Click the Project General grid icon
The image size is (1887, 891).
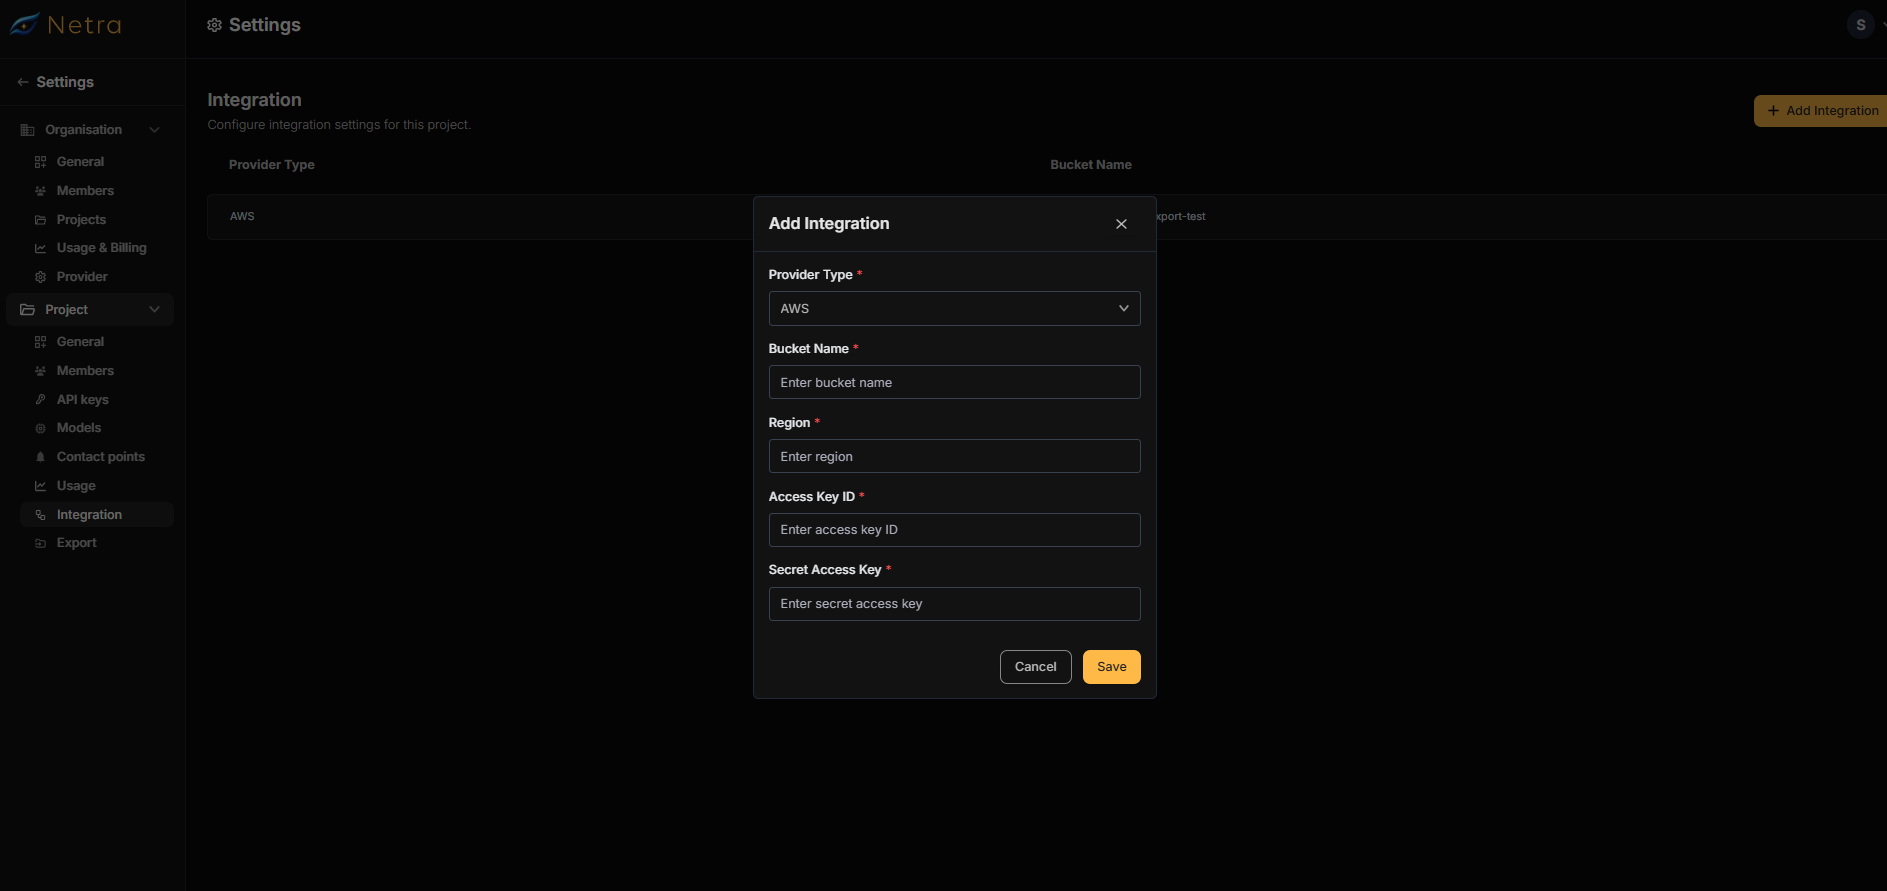[40, 342]
